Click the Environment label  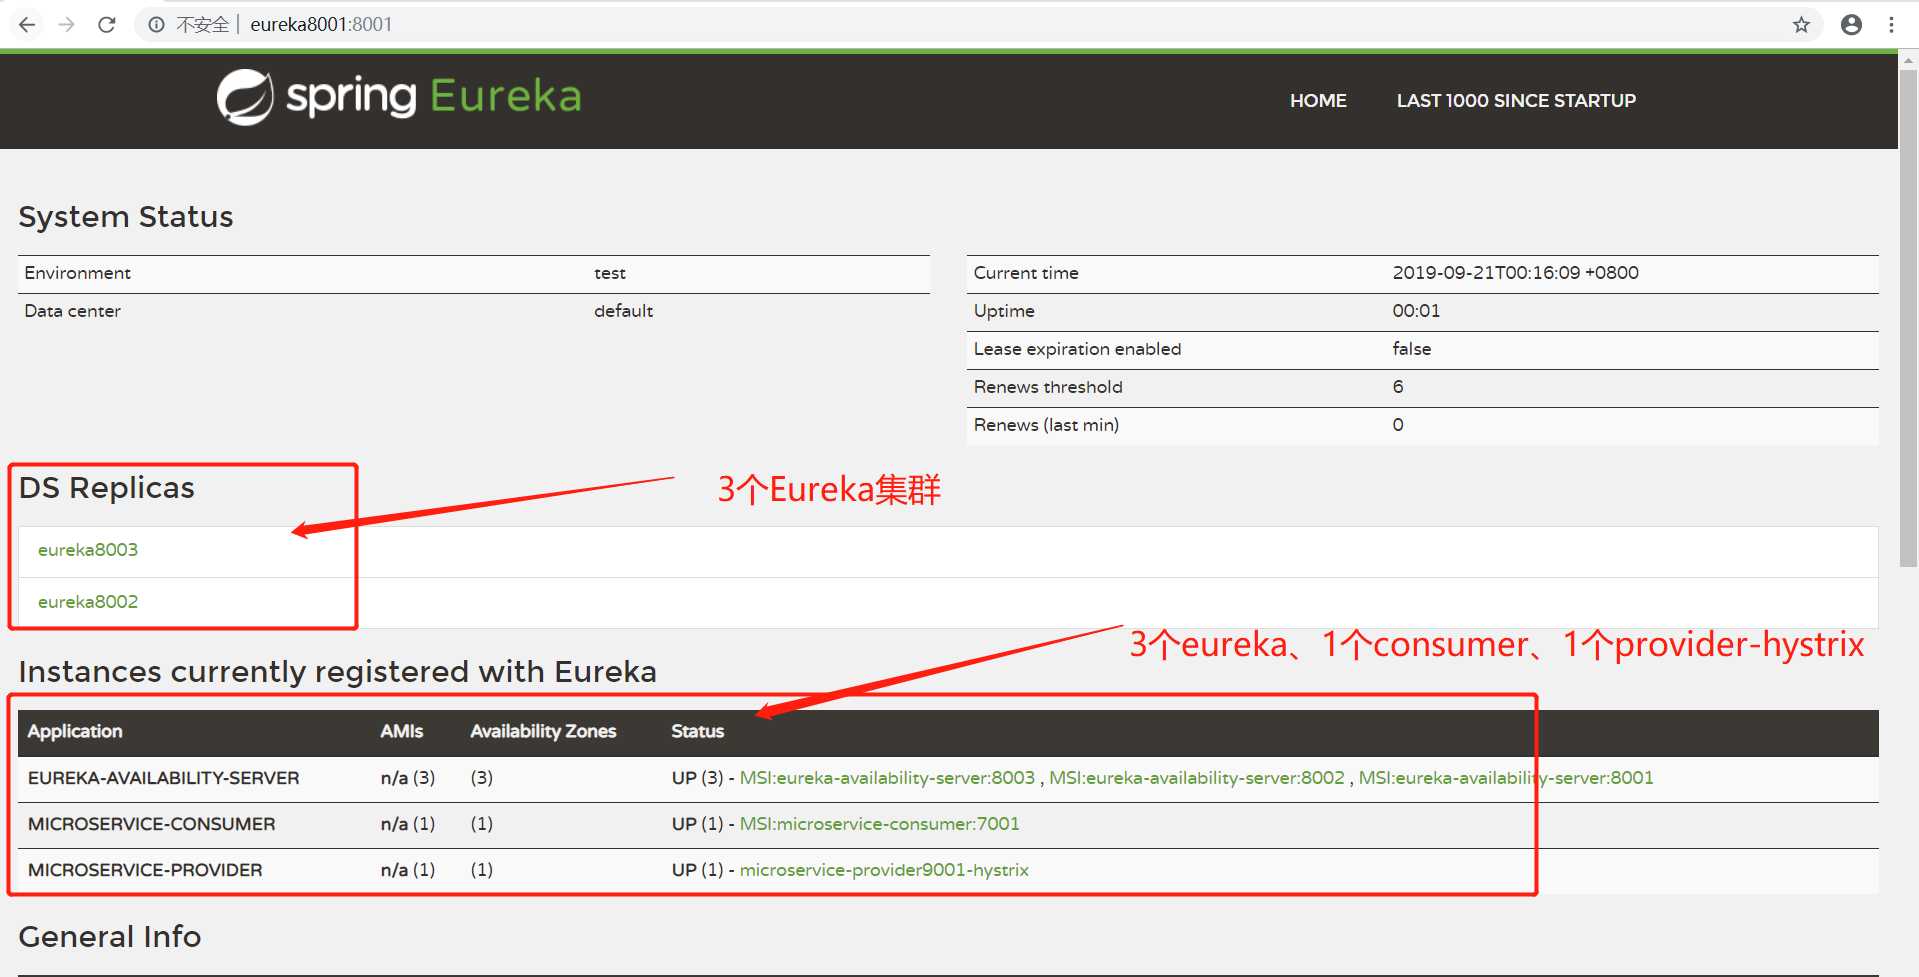77,272
